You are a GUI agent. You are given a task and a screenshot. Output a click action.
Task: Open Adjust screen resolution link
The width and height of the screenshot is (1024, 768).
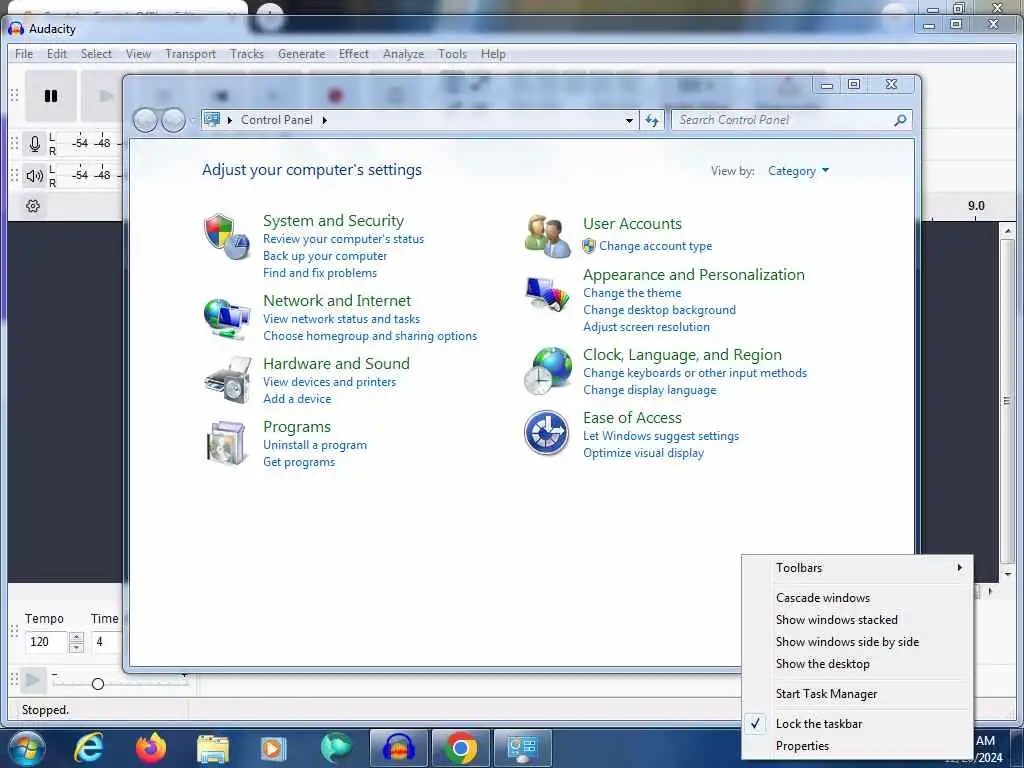(647, 327)
